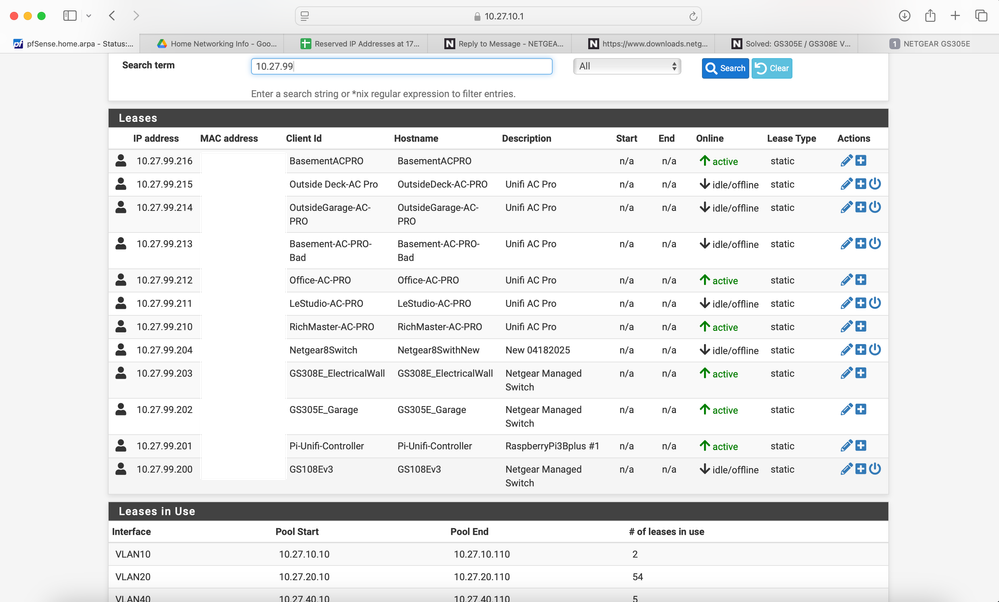Click VLAN20 pool start 10.27.20.10
Image resolution: width=999 pixels, height=602 pixels.
pos(304,577)
